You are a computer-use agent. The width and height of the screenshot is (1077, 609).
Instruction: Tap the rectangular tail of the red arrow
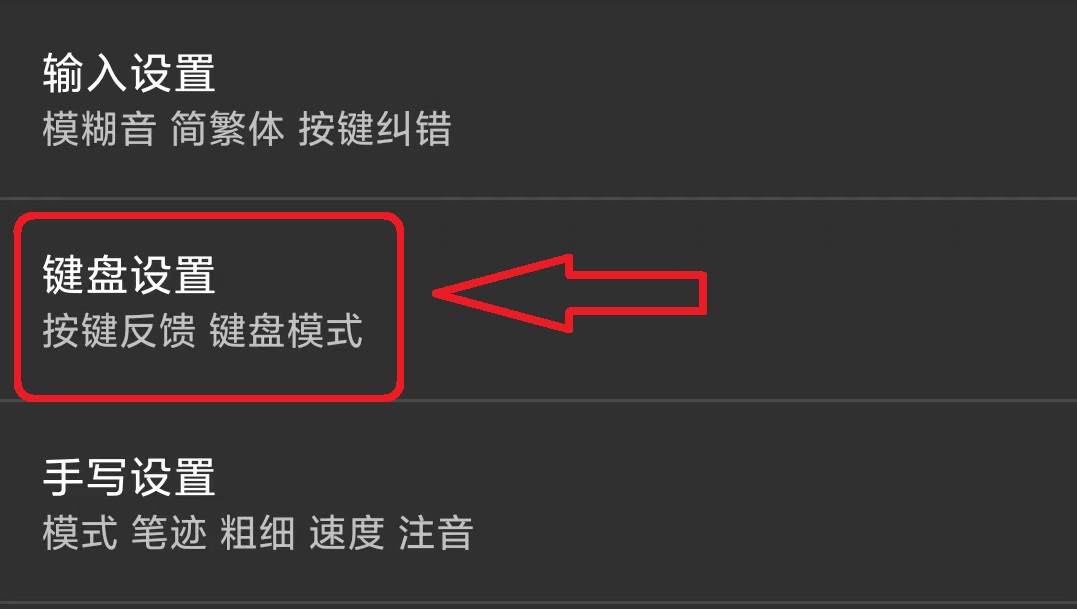pos(638,293)
